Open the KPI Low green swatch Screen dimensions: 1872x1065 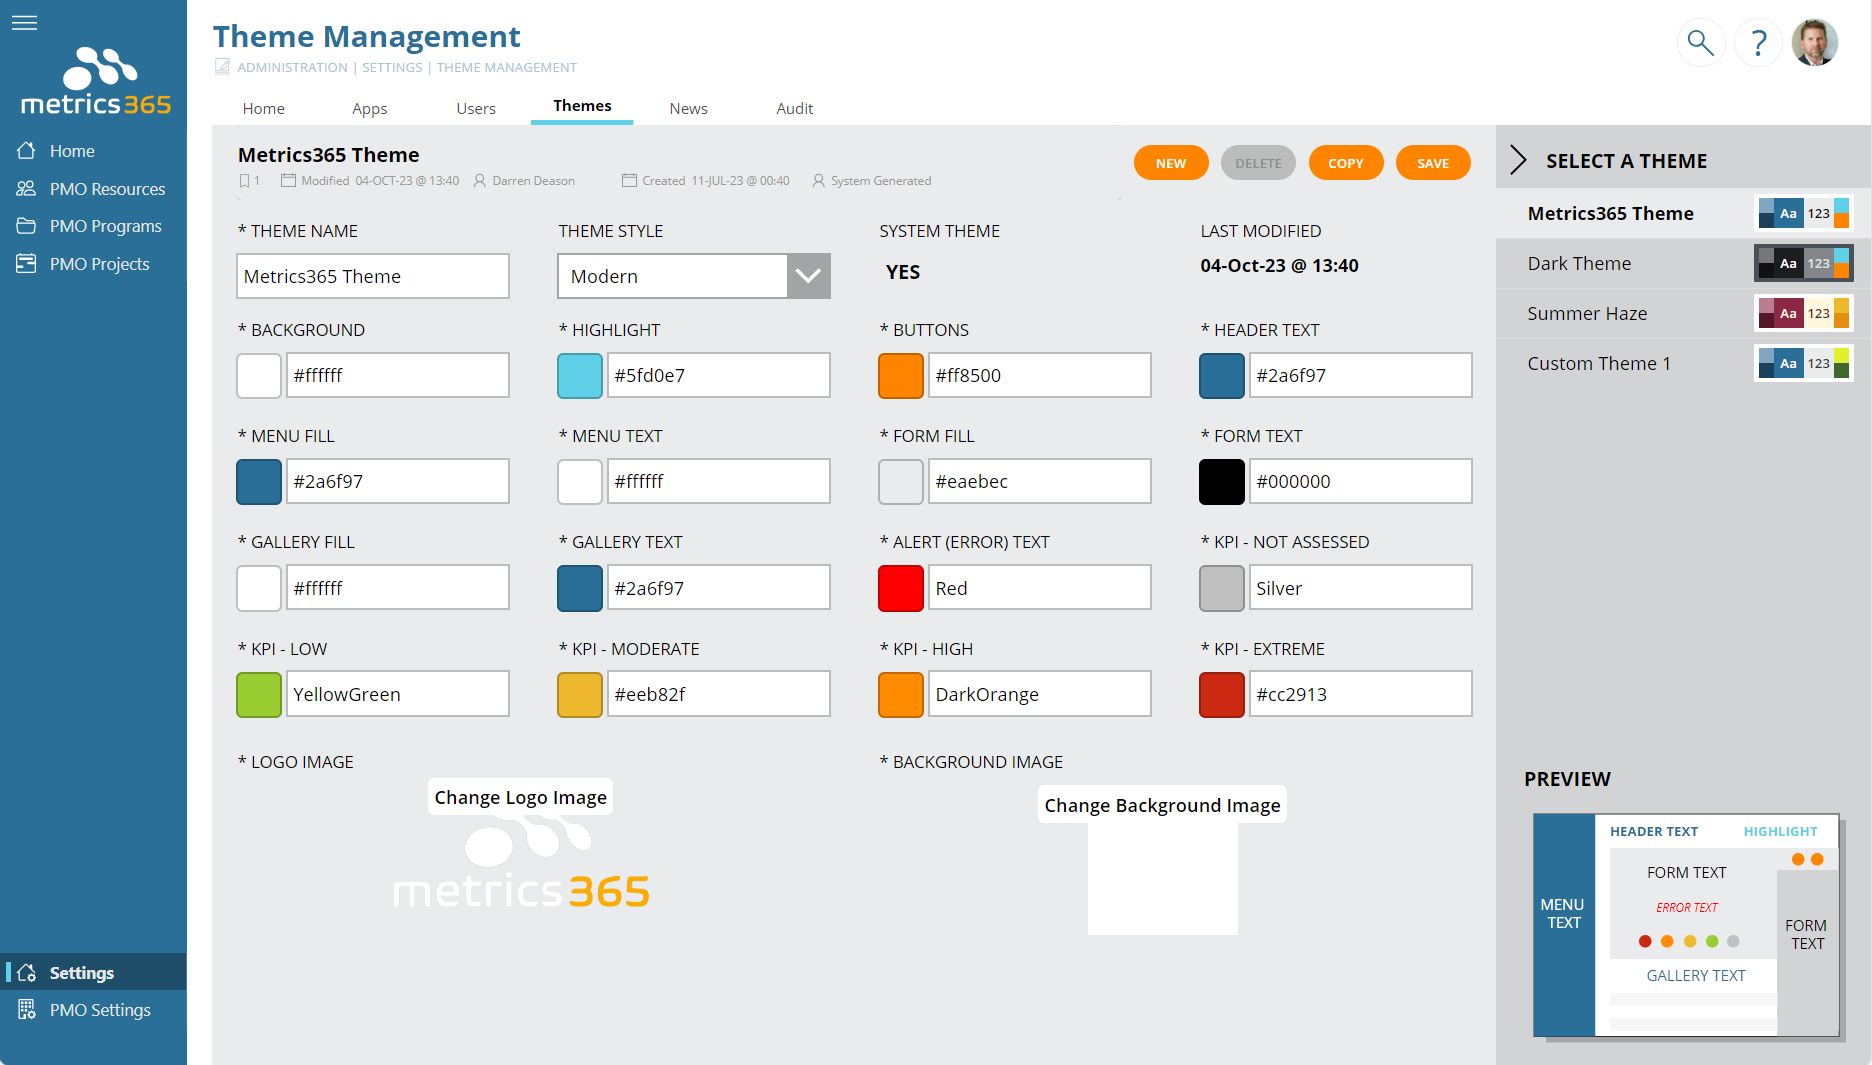pos(259,694)
